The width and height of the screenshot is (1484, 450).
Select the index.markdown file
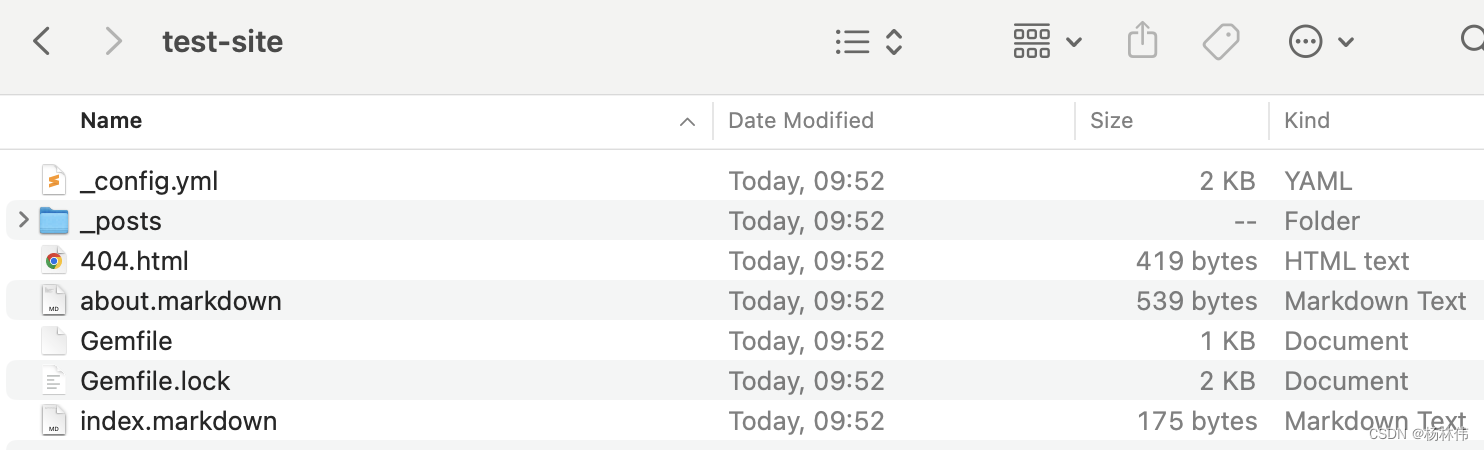click(x=178, y=421)
